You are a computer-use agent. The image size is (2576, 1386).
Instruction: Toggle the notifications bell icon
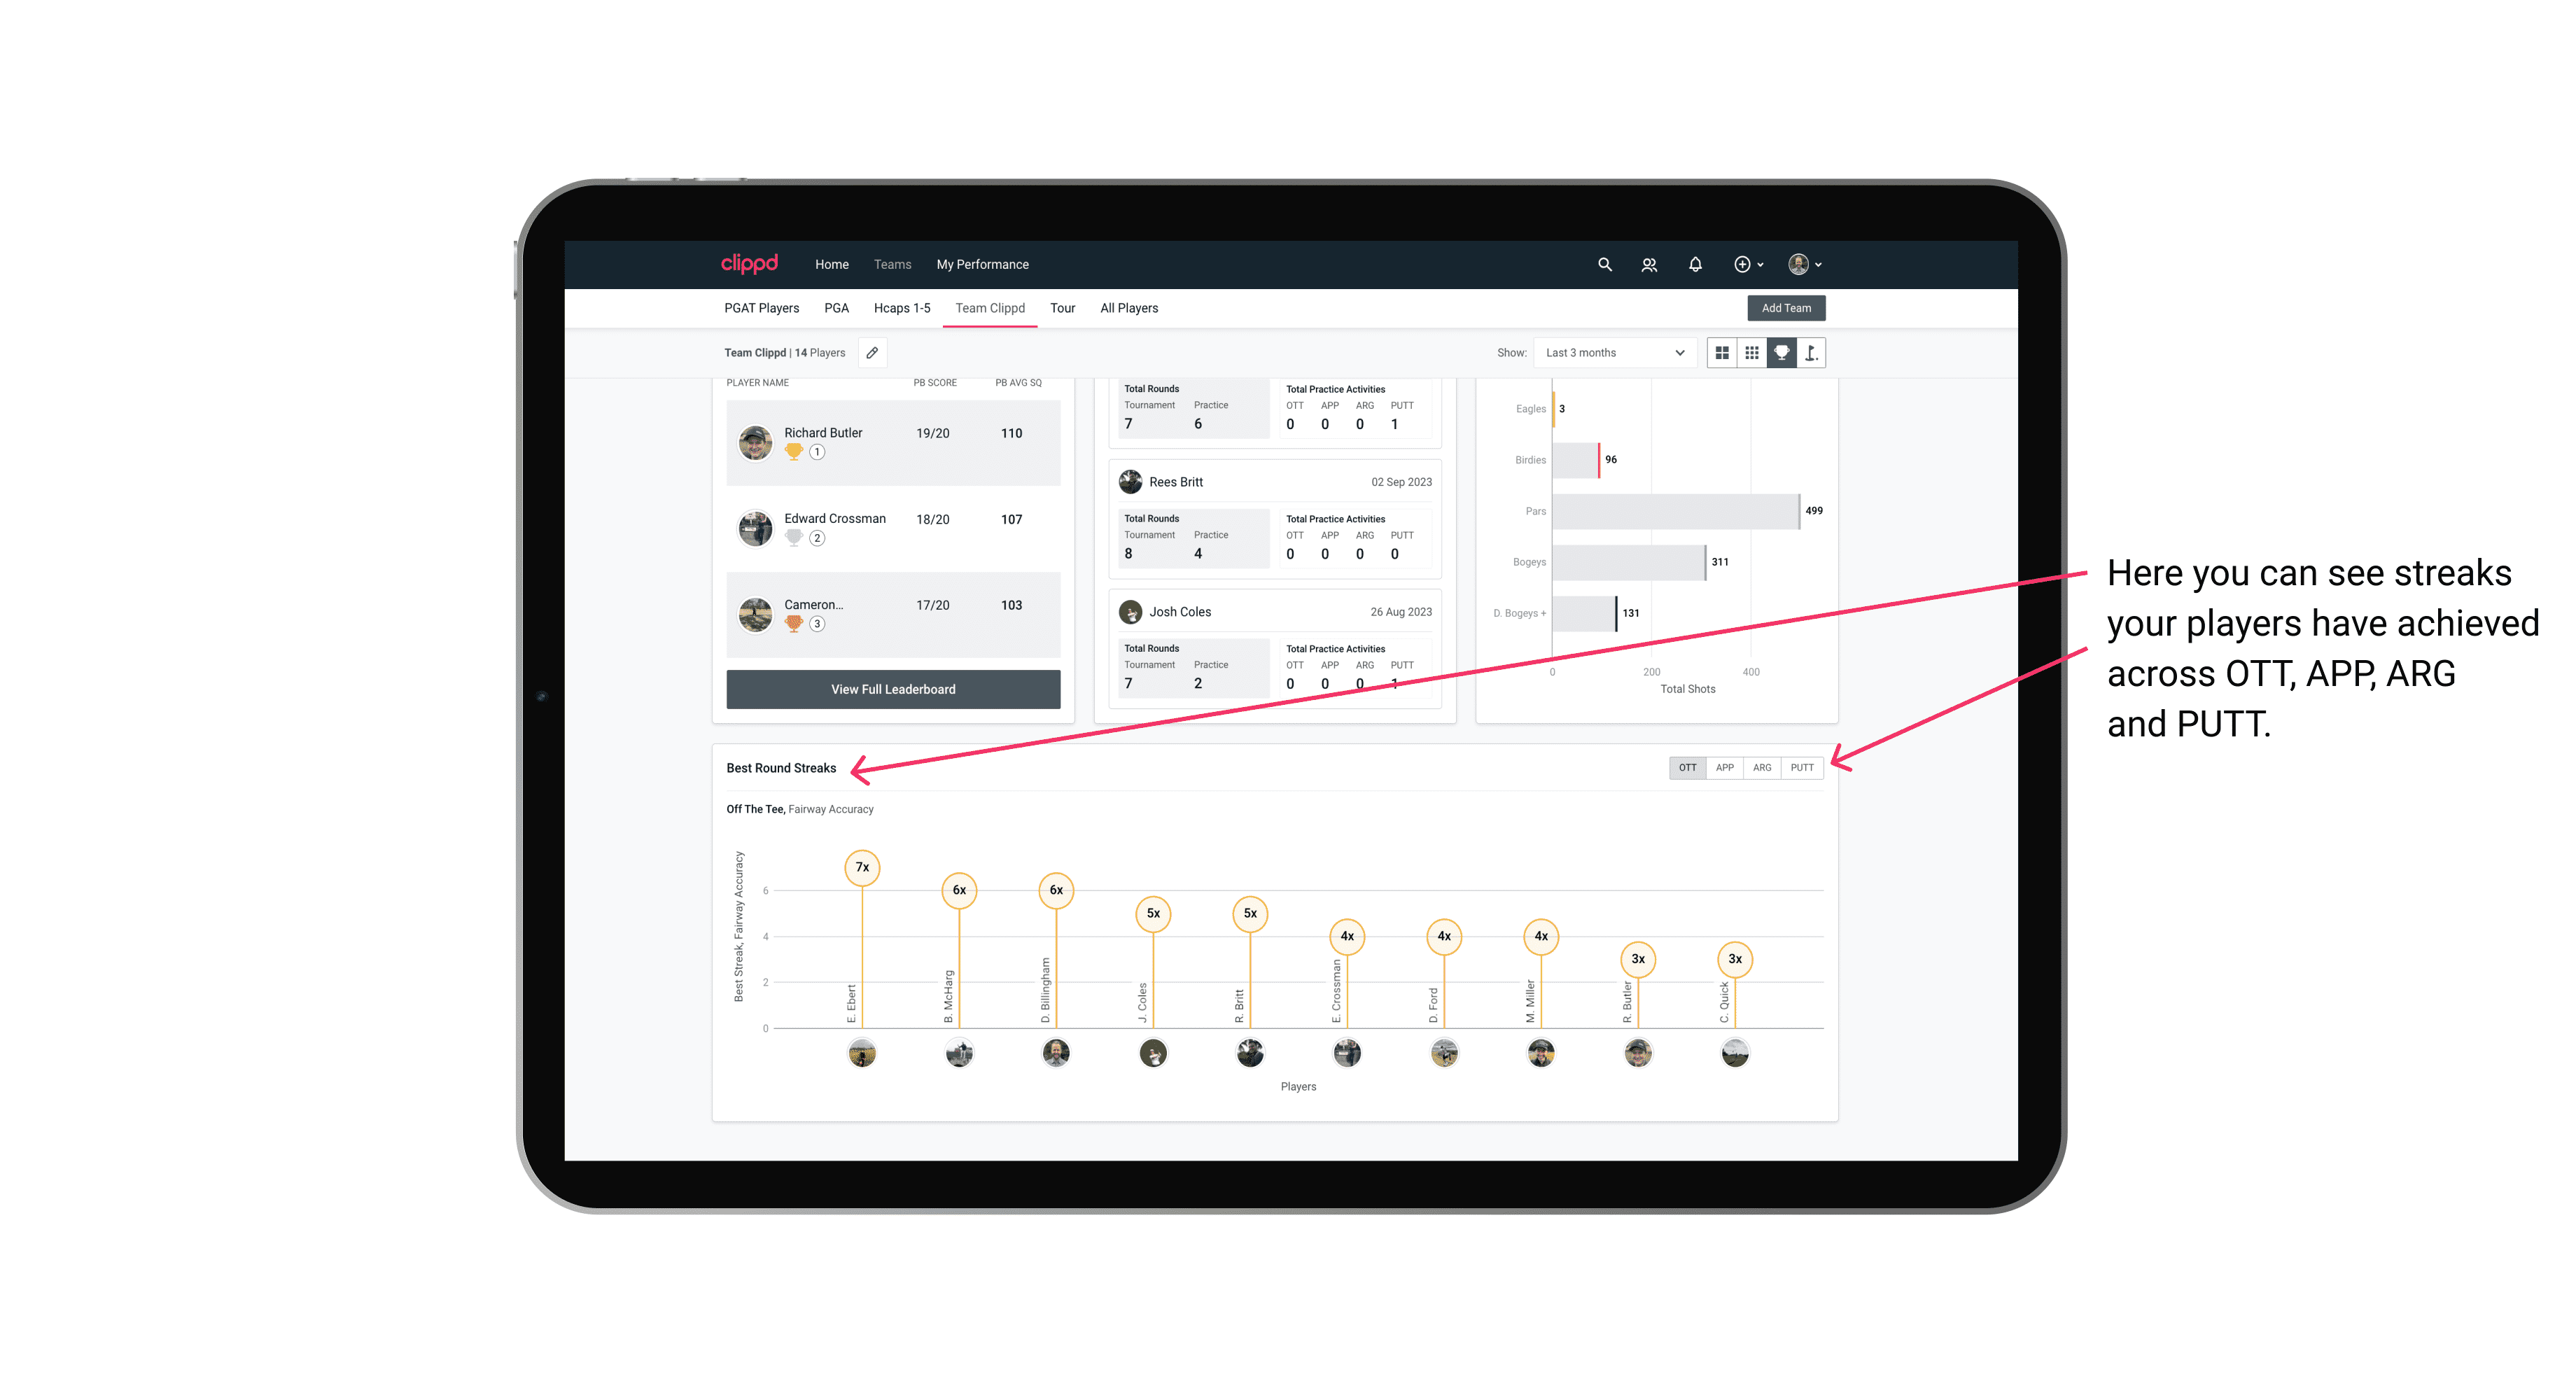coord(1694,263)
